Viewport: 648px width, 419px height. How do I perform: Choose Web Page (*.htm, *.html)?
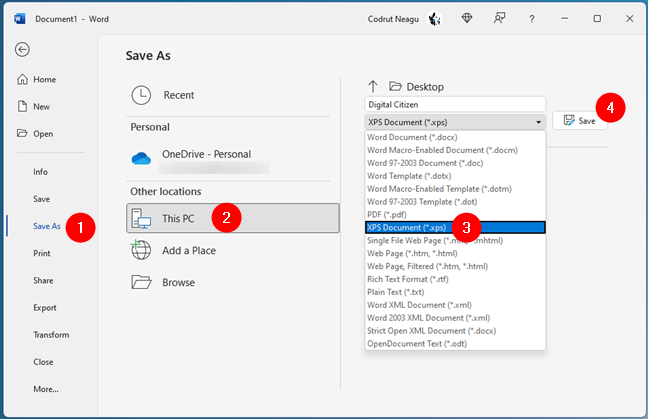(x=455, y=253)
